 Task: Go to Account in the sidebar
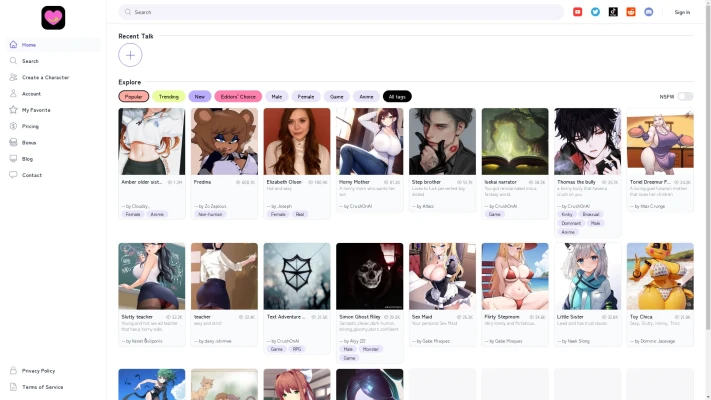54,94
